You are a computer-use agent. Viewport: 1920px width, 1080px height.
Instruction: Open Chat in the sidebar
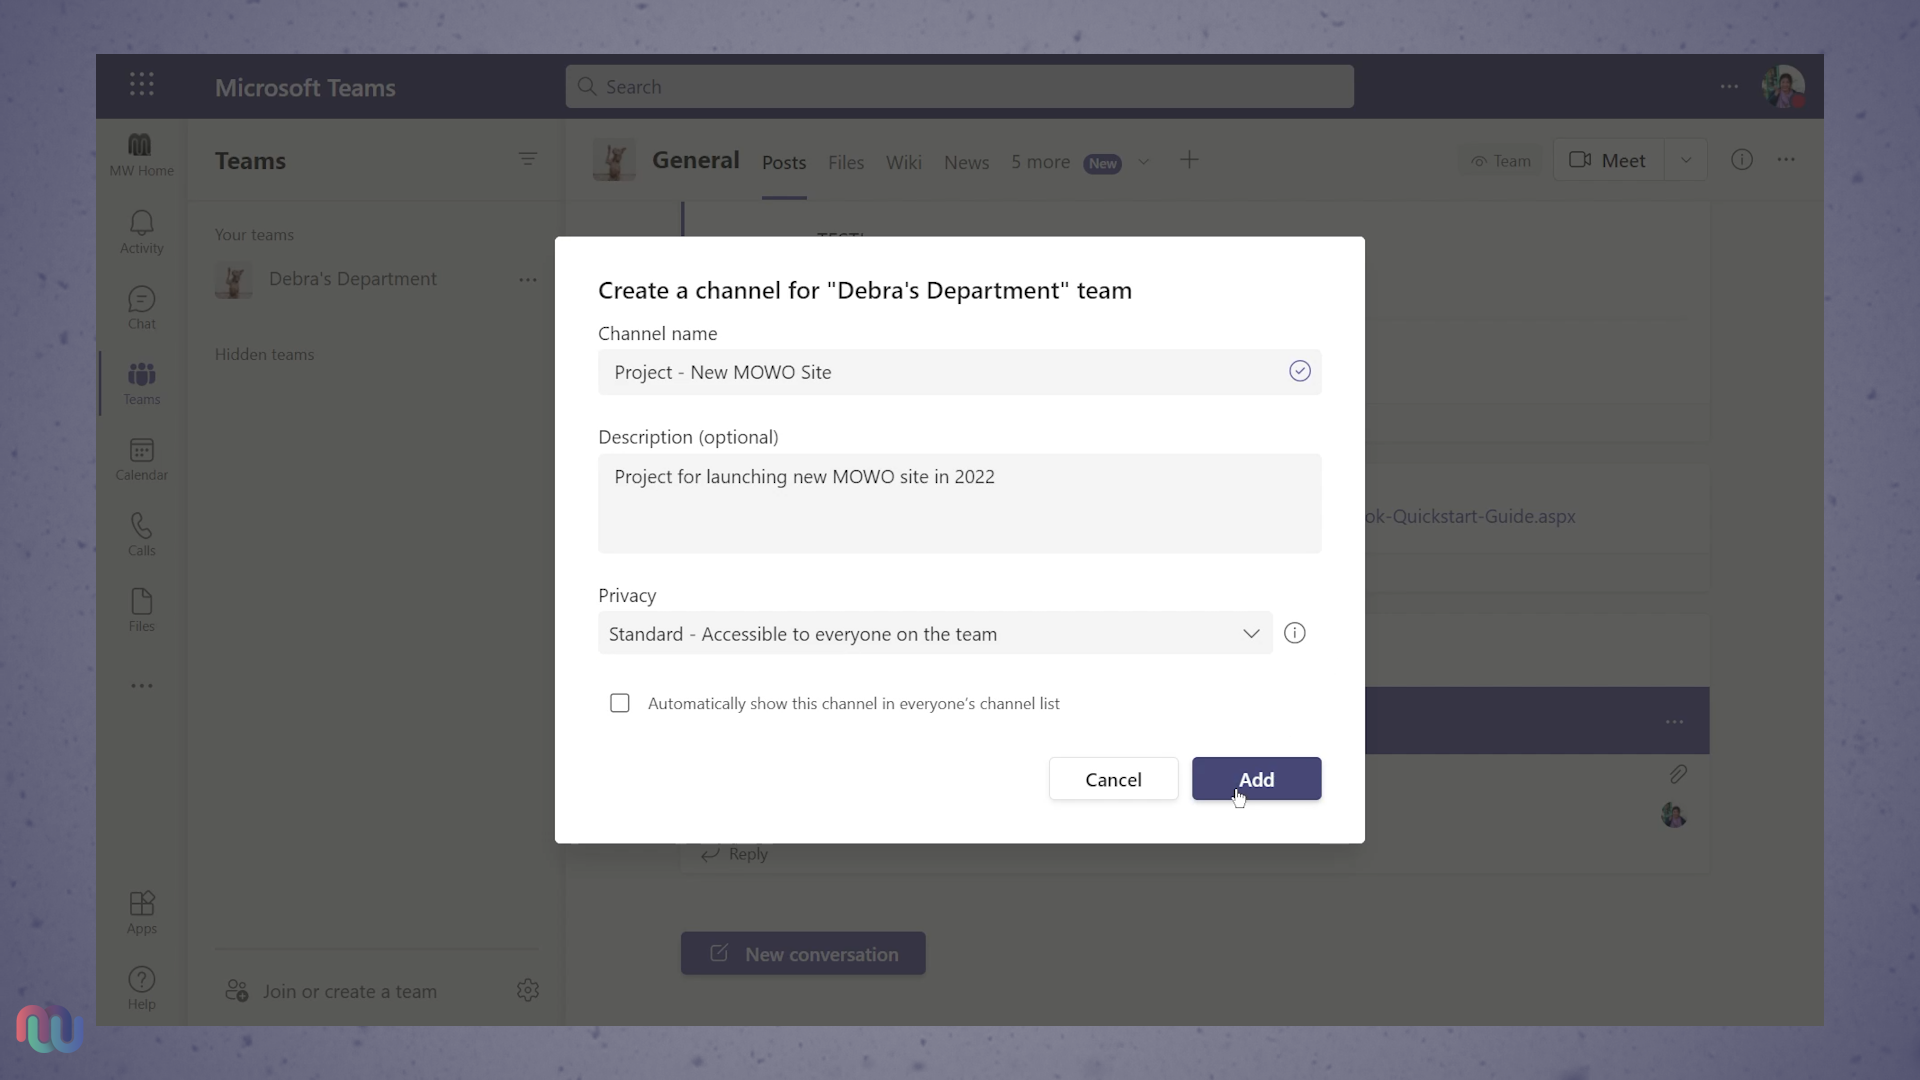click(x=141, y=308)
